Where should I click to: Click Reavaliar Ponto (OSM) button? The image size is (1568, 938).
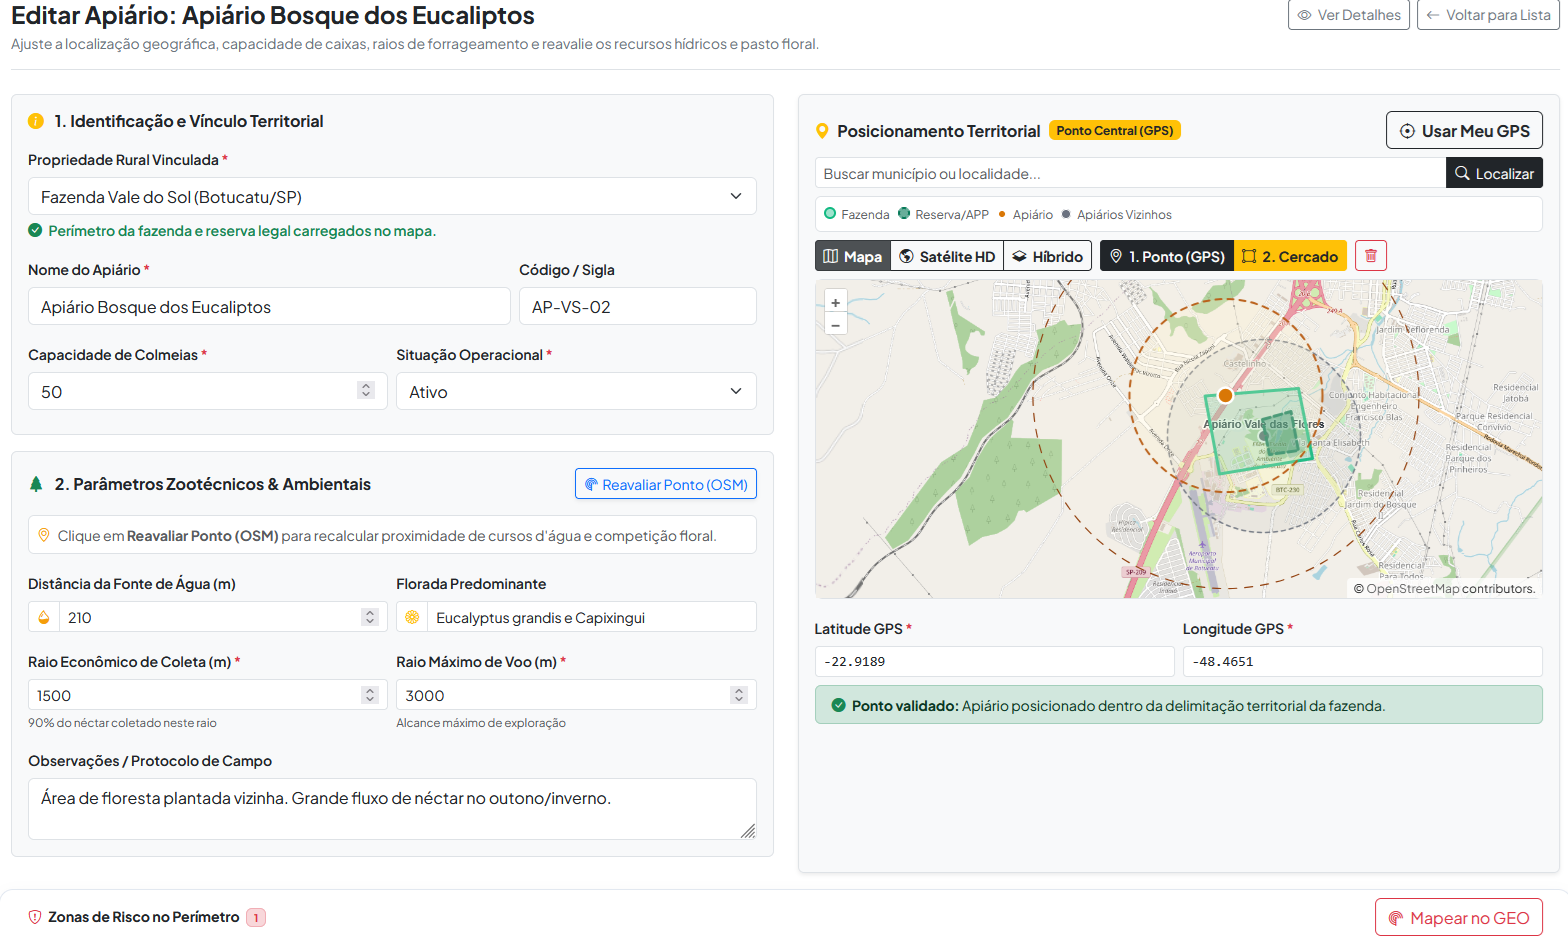click(x=666, y=484)
